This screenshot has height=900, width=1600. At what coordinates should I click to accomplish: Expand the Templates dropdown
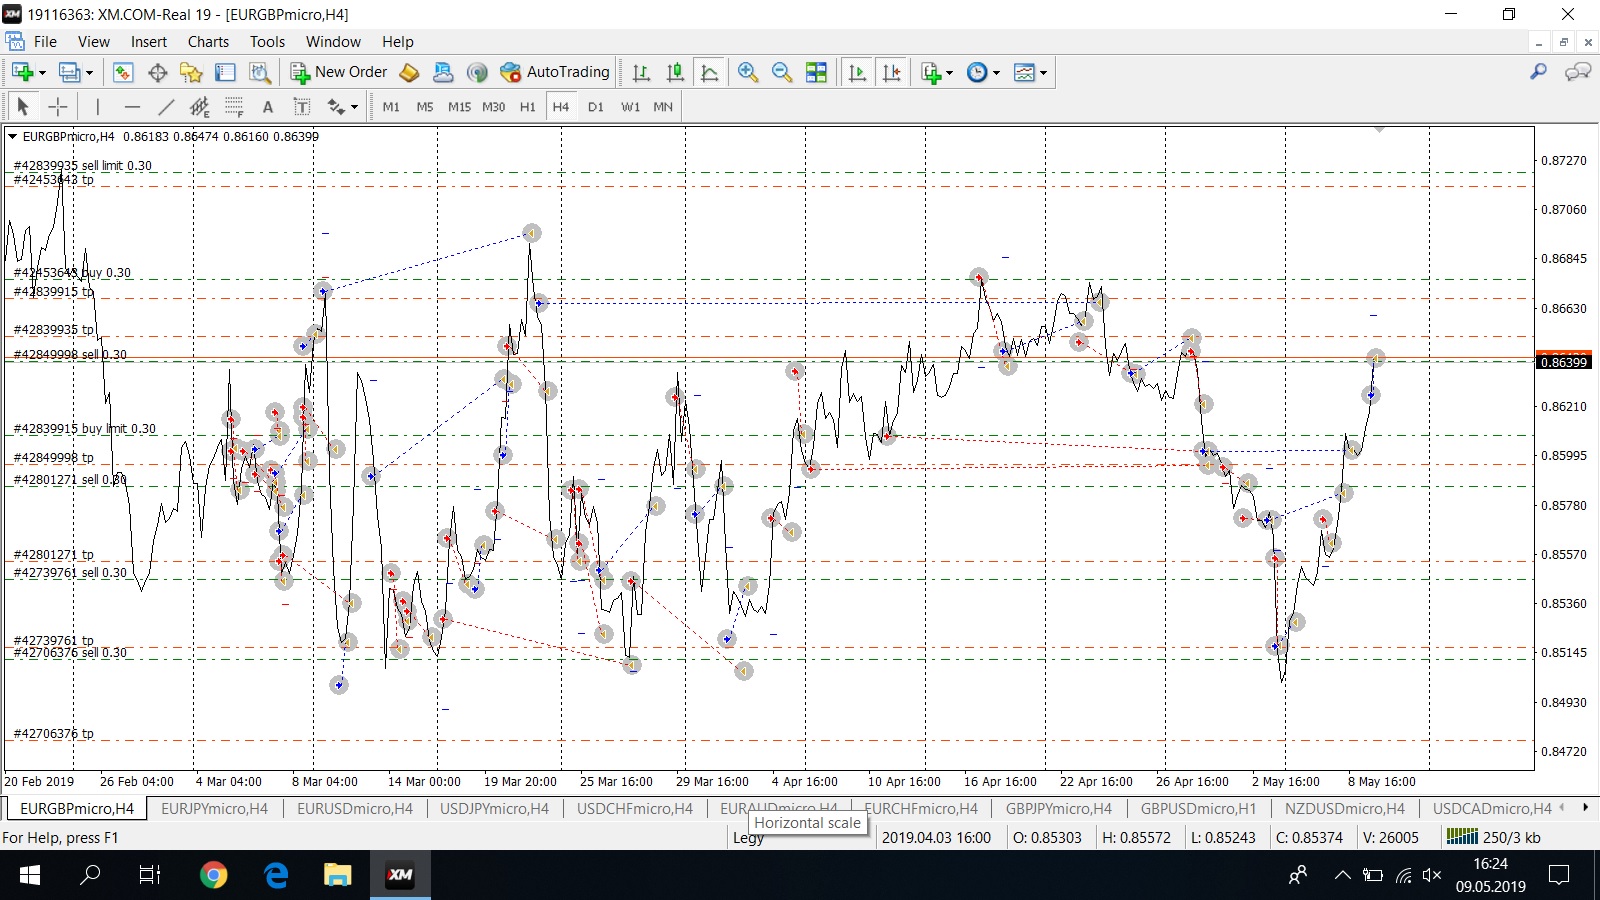[1043, 72]
